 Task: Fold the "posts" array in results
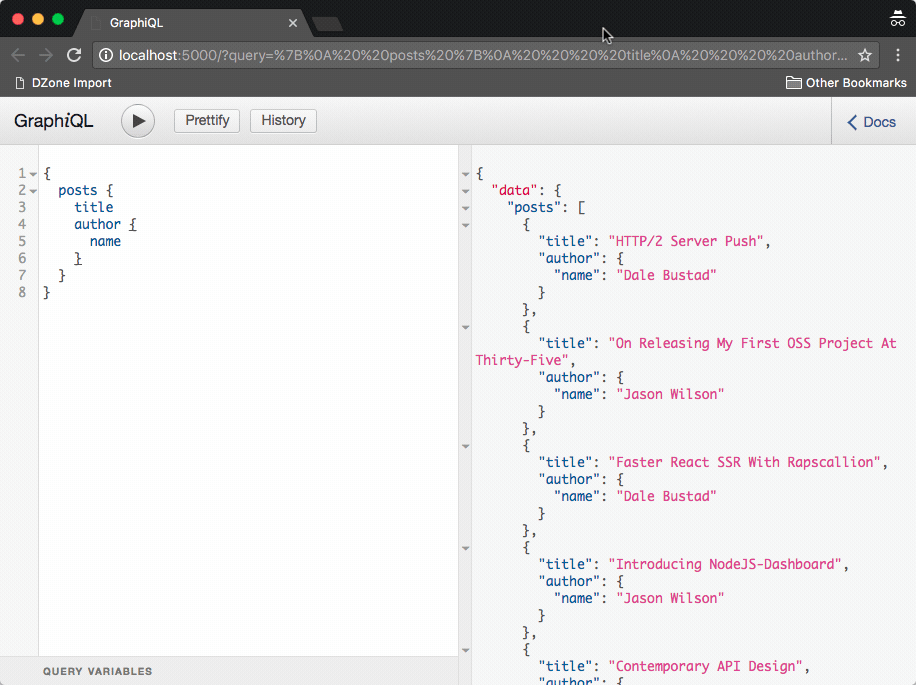point(466,208)
